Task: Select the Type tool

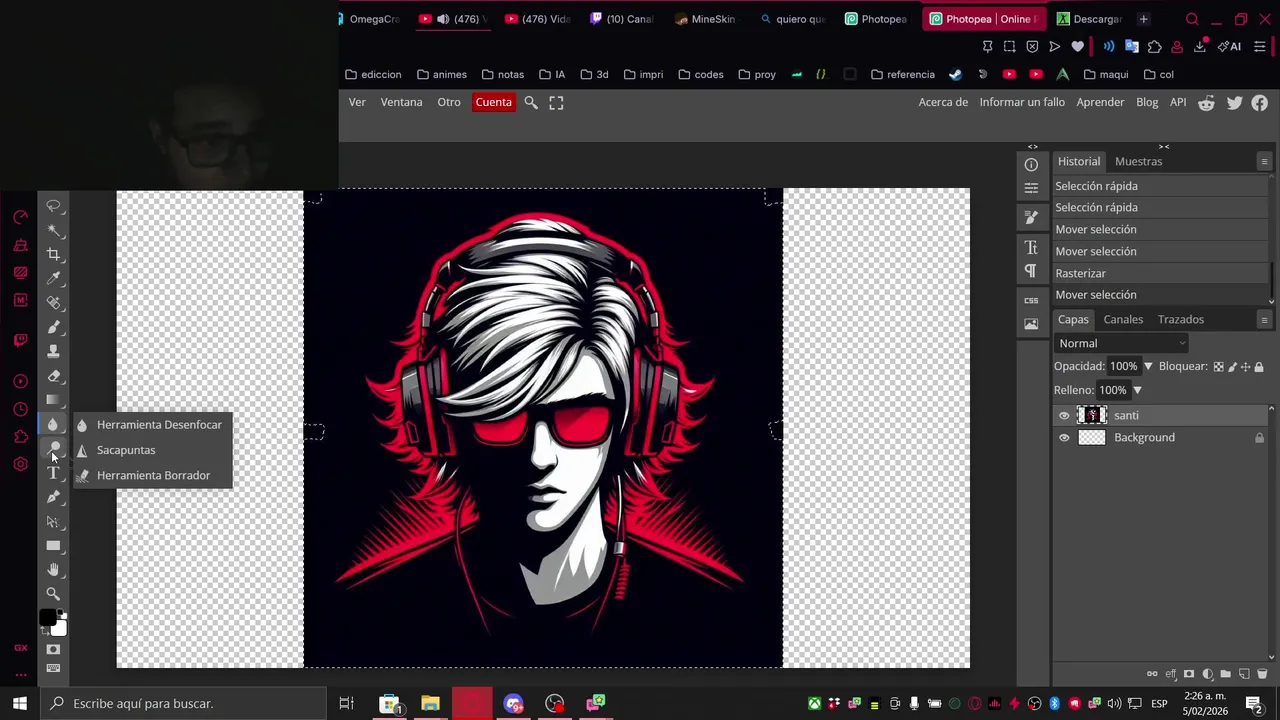Action: pos(53,473)
